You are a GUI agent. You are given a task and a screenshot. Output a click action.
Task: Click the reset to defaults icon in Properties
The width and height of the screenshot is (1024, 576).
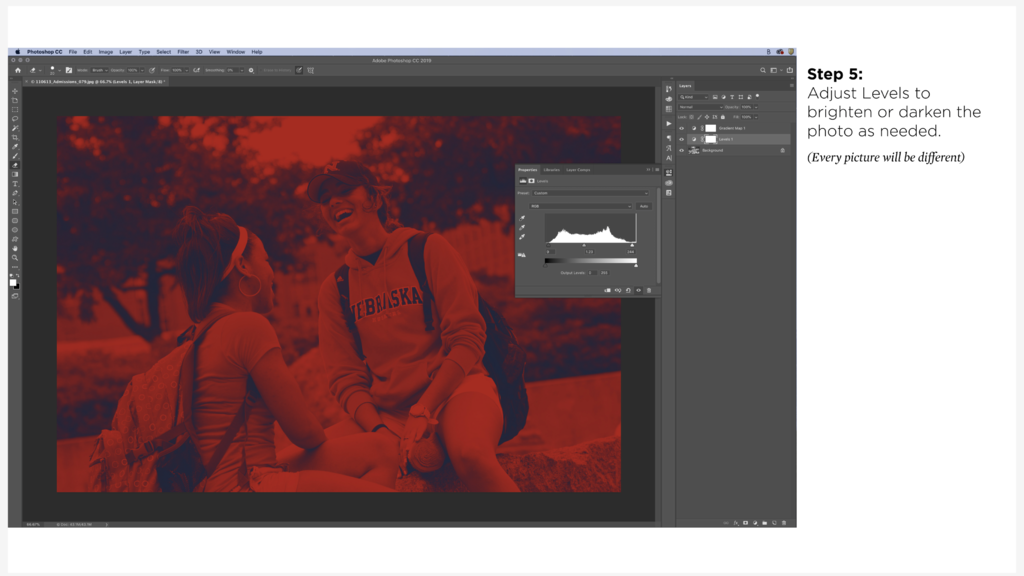(x=628, y=290)
